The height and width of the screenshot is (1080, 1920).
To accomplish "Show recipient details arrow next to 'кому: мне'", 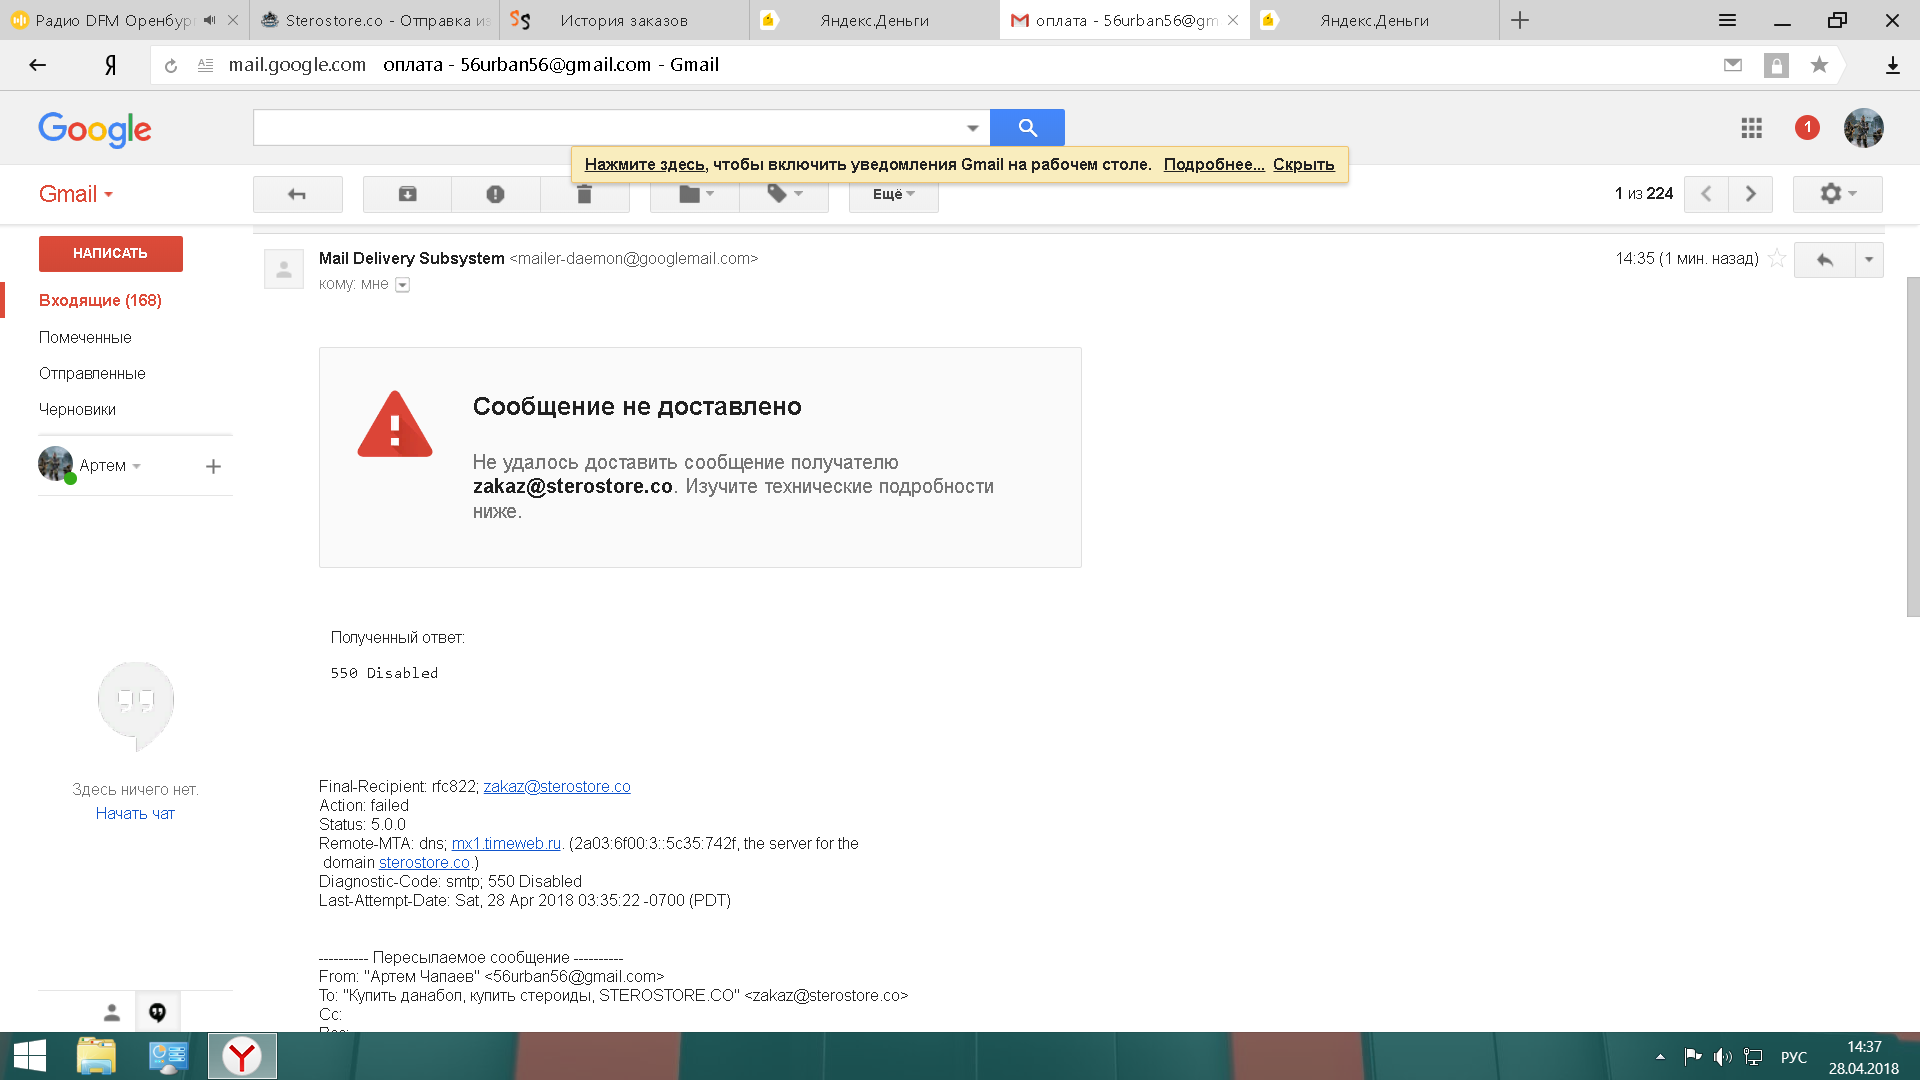I will tap(402, 285).
